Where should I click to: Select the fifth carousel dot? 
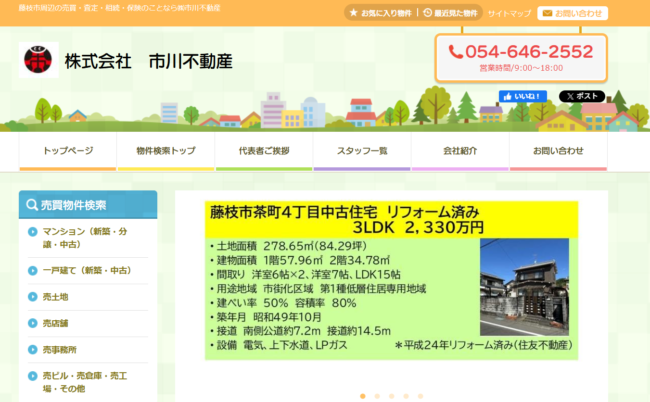pos(420,396)
